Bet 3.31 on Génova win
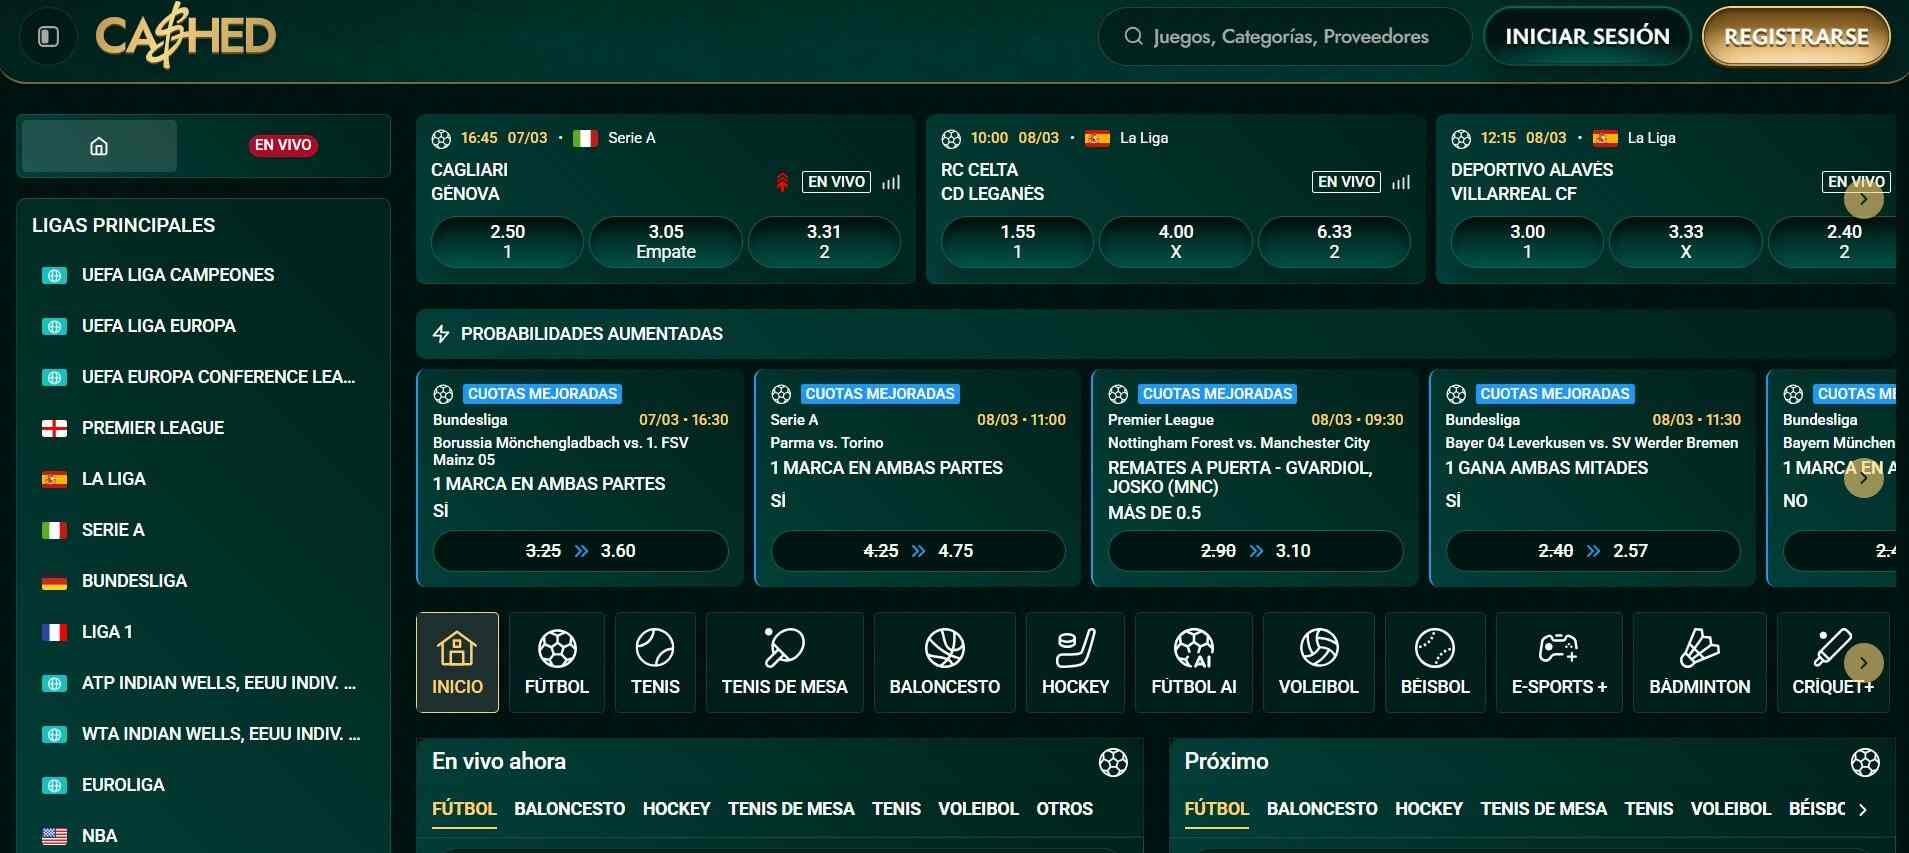Image resolution: width=1909 pixels, height=853 pixels. coord(824,242)
